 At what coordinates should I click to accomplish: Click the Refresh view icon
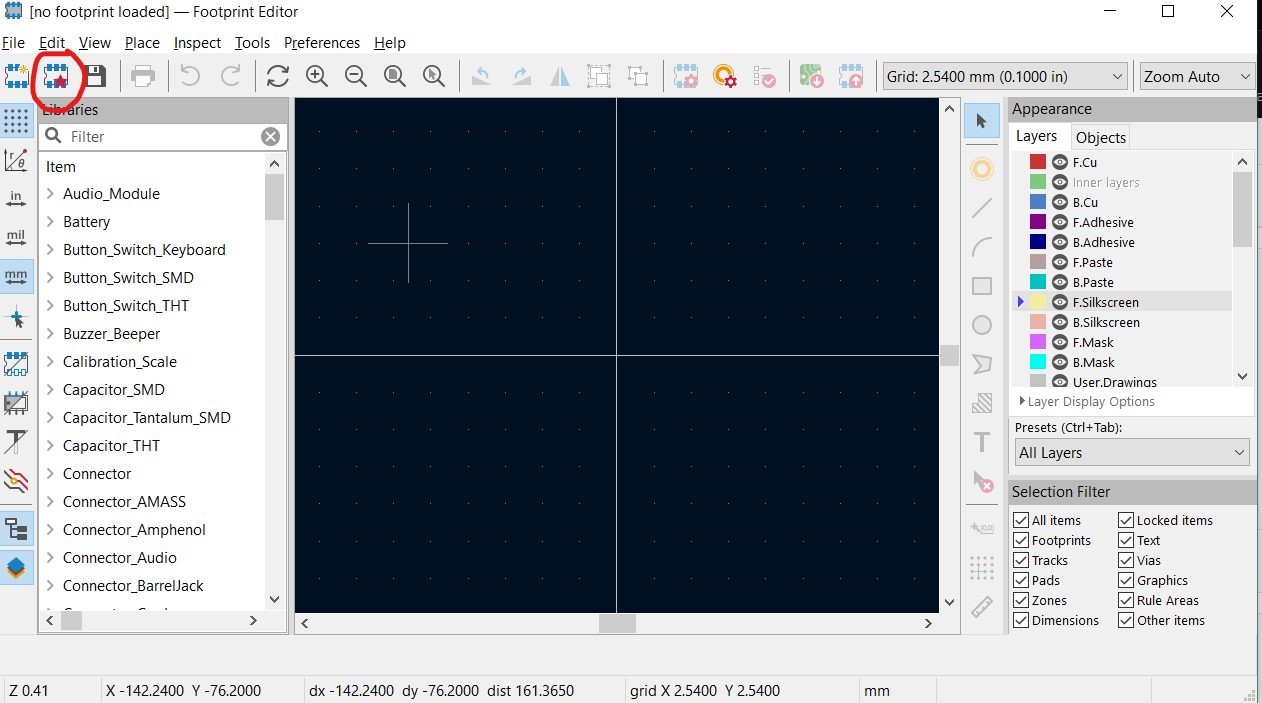(278, 76)
